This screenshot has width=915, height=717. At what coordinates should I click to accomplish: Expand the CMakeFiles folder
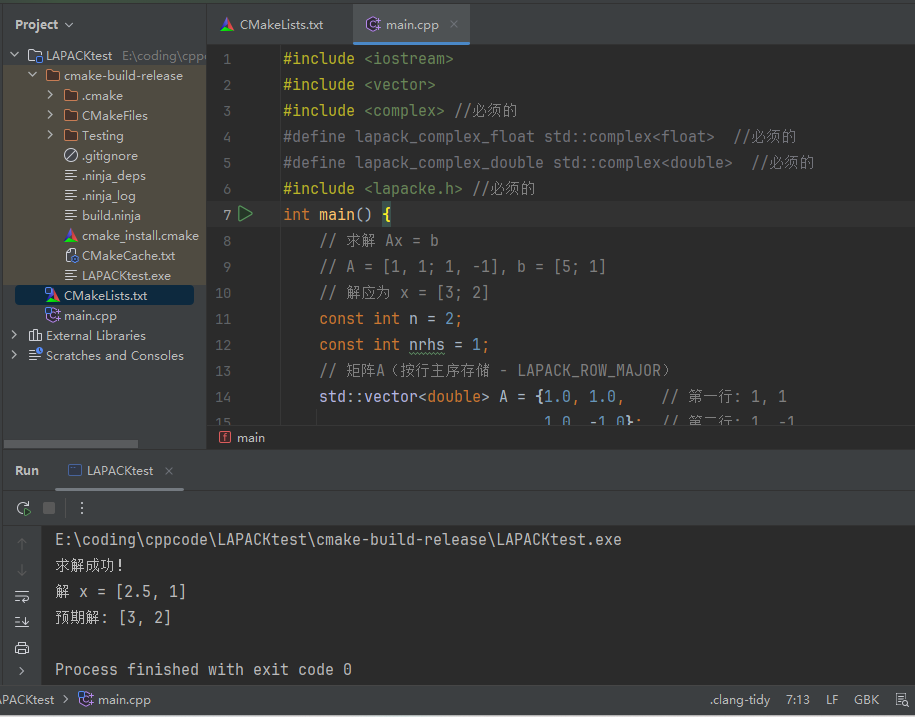point(50,115)
